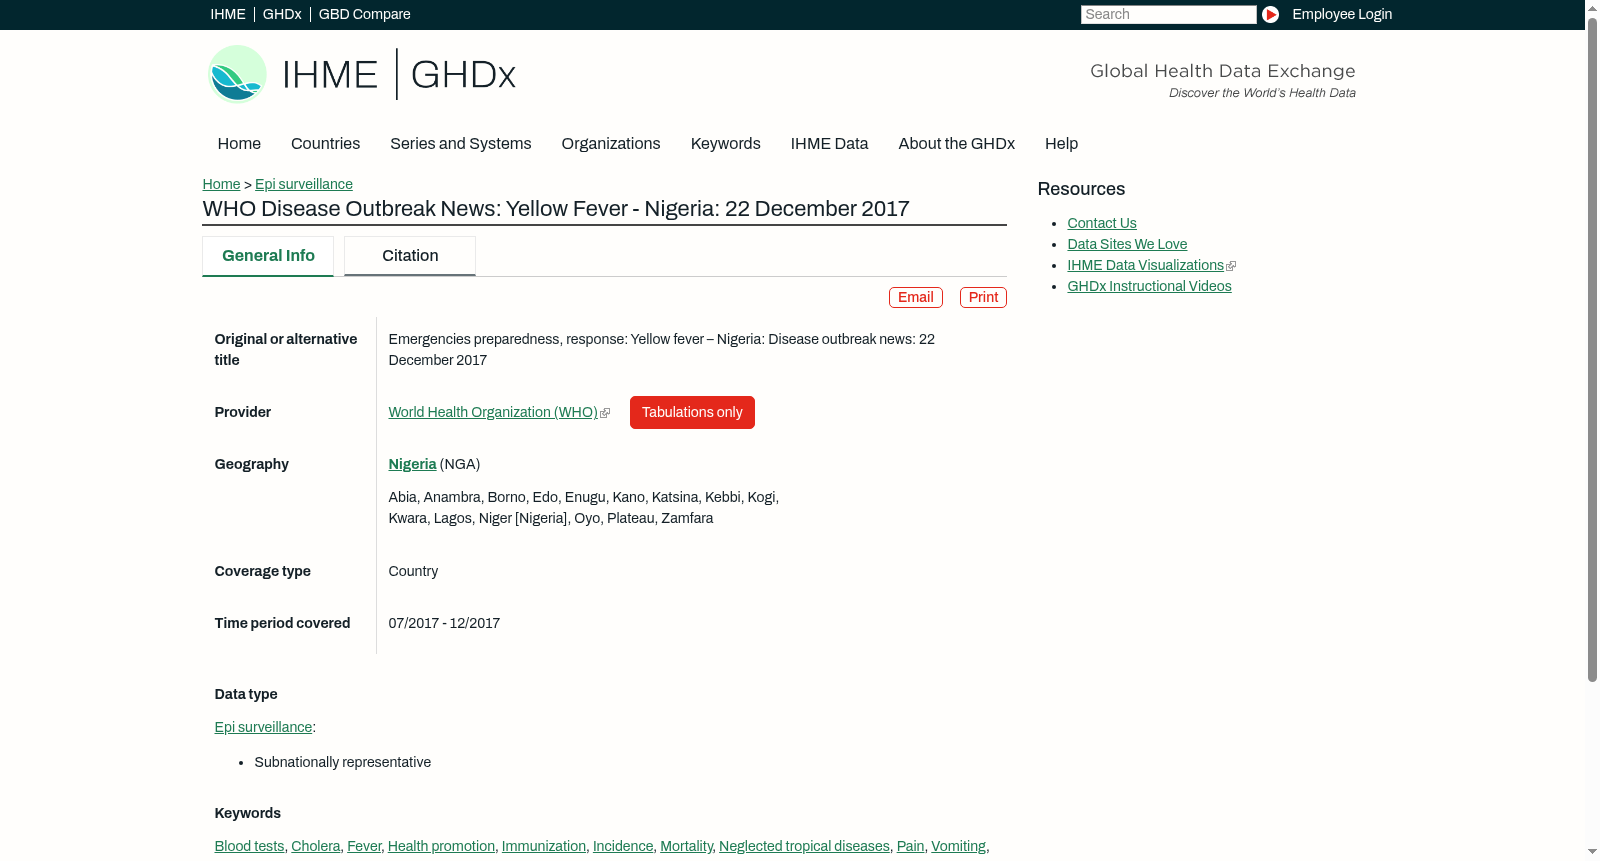Open World Health Organization (WHO) provider link
Screen dimensions: 1600x861
tap(493, 412)
